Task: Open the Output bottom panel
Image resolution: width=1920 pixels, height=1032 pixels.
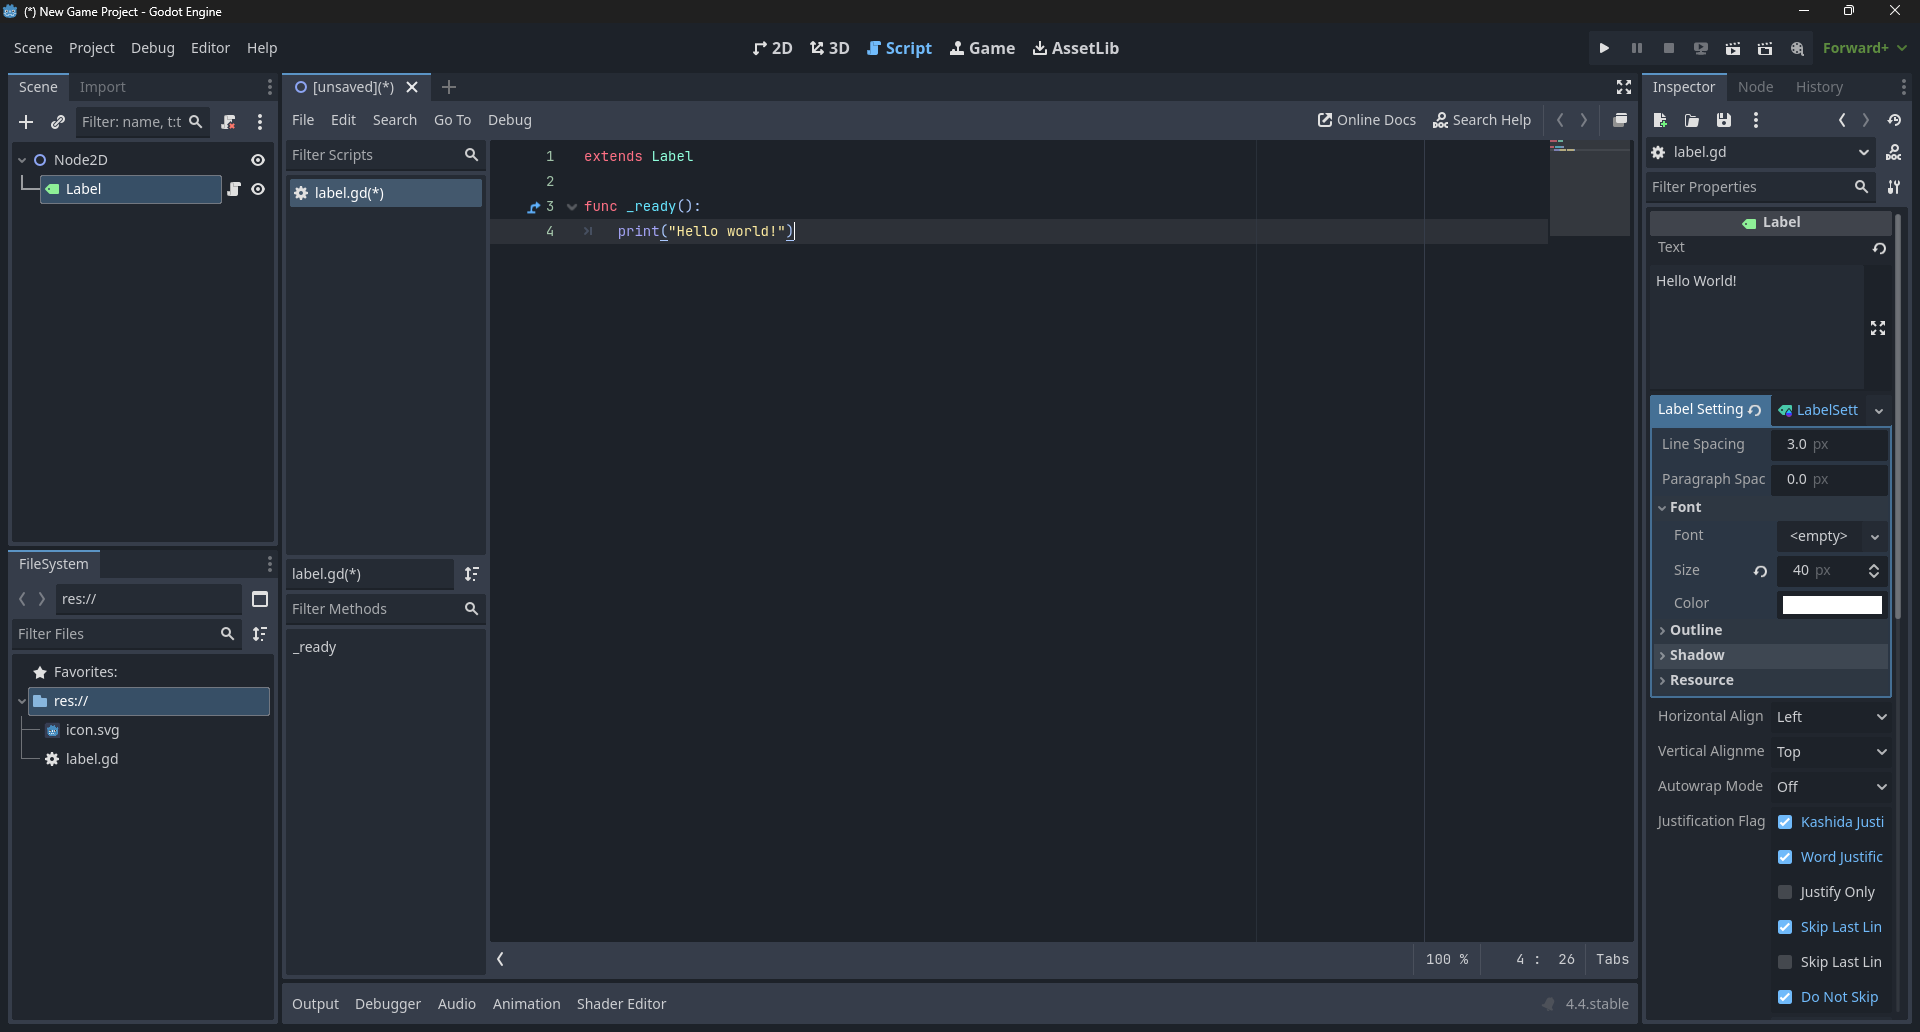Action: (x=315, y=1004)
